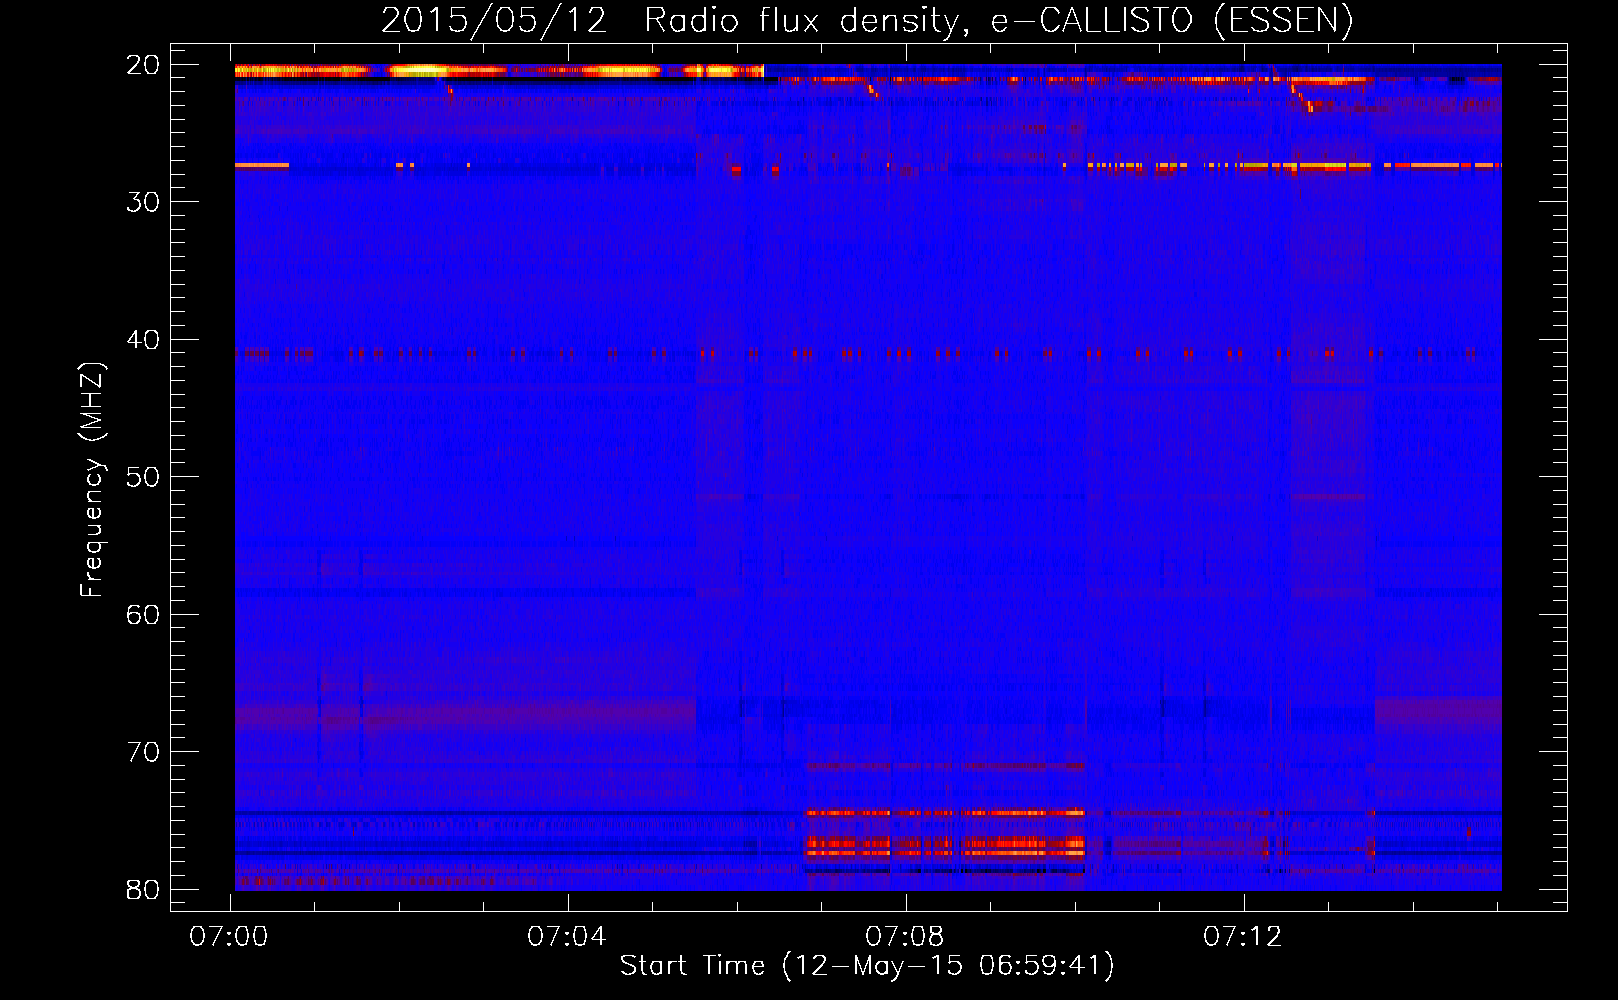
Task: Click the 07:12 time axis label
Action: tap(1243, 937)
